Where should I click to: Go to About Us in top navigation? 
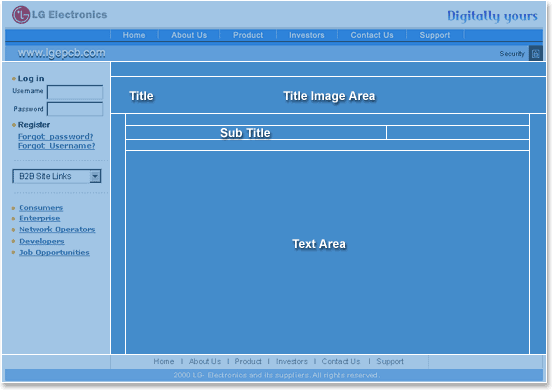coord(189,35)
